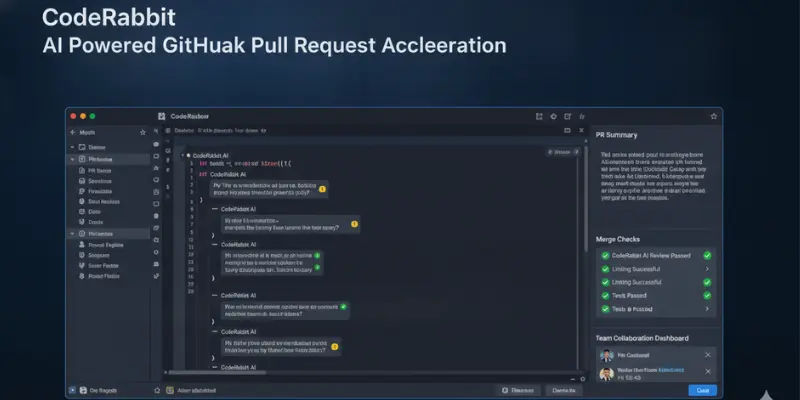This screenshot has width=800, height=400.
Task: Expand the chevron on the first Linting Successful row
Action: tap(707, 269)
